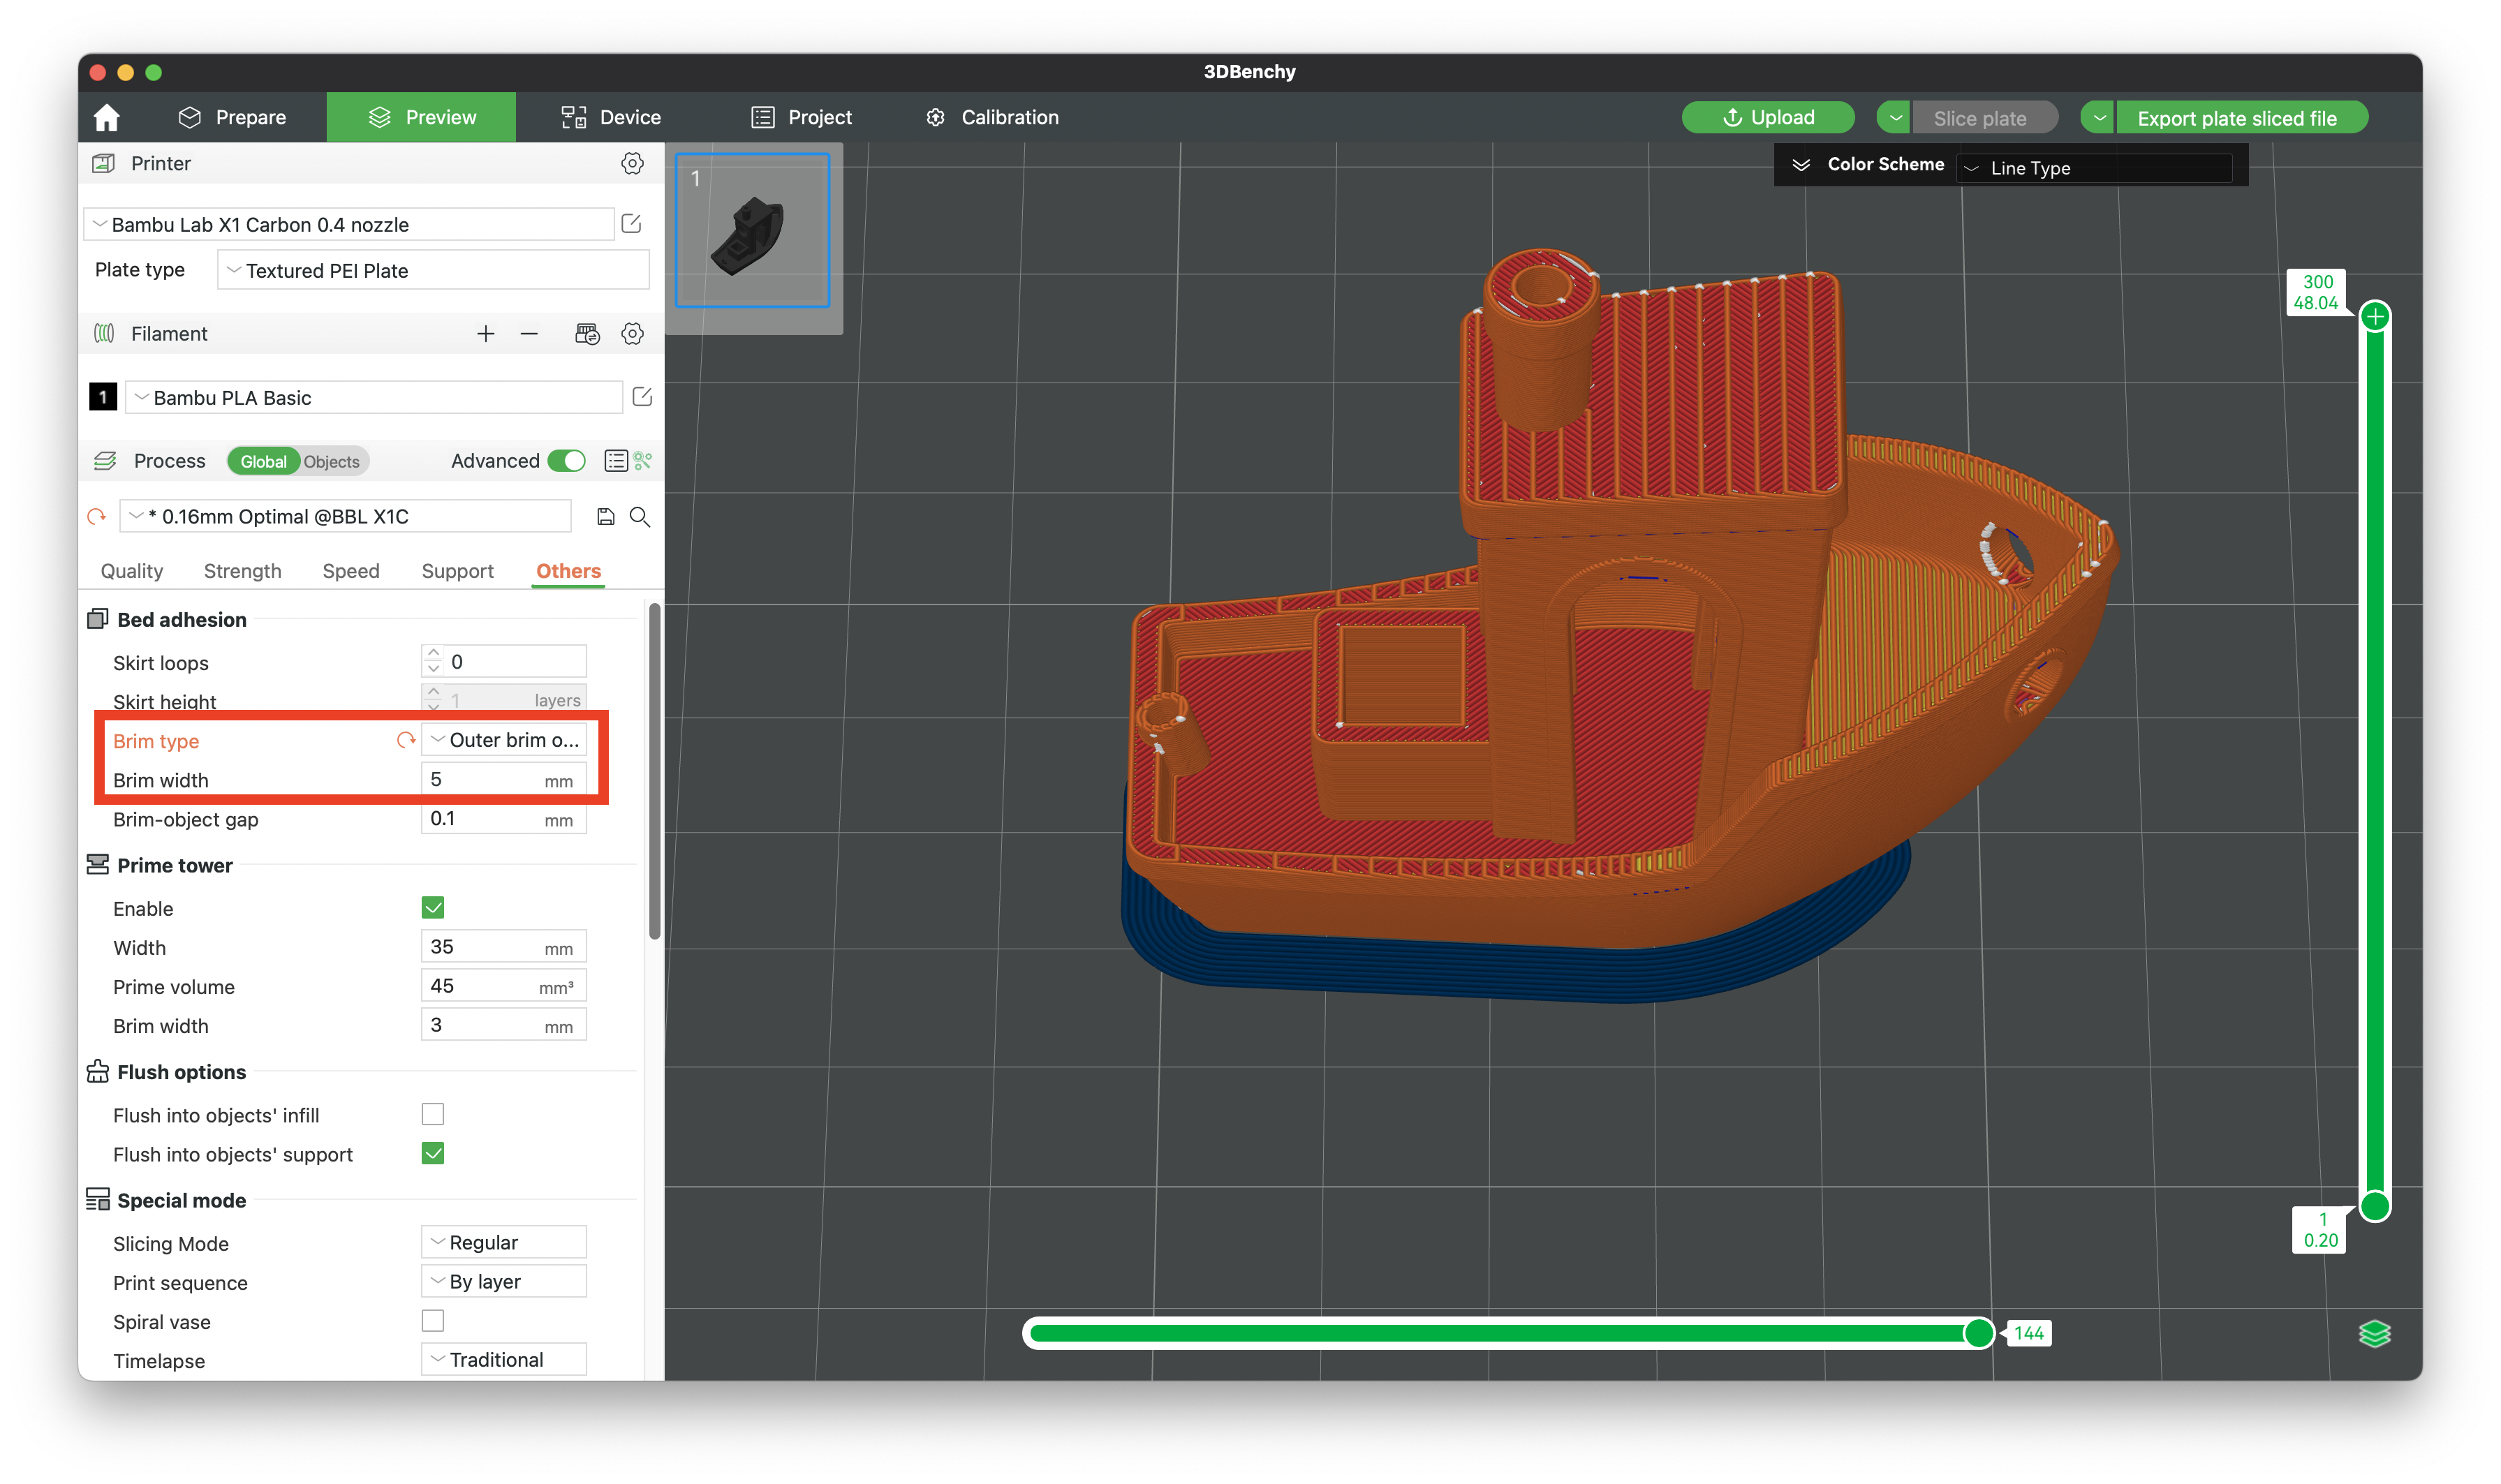Toggle the Advanced mode switch

[567, 461]
